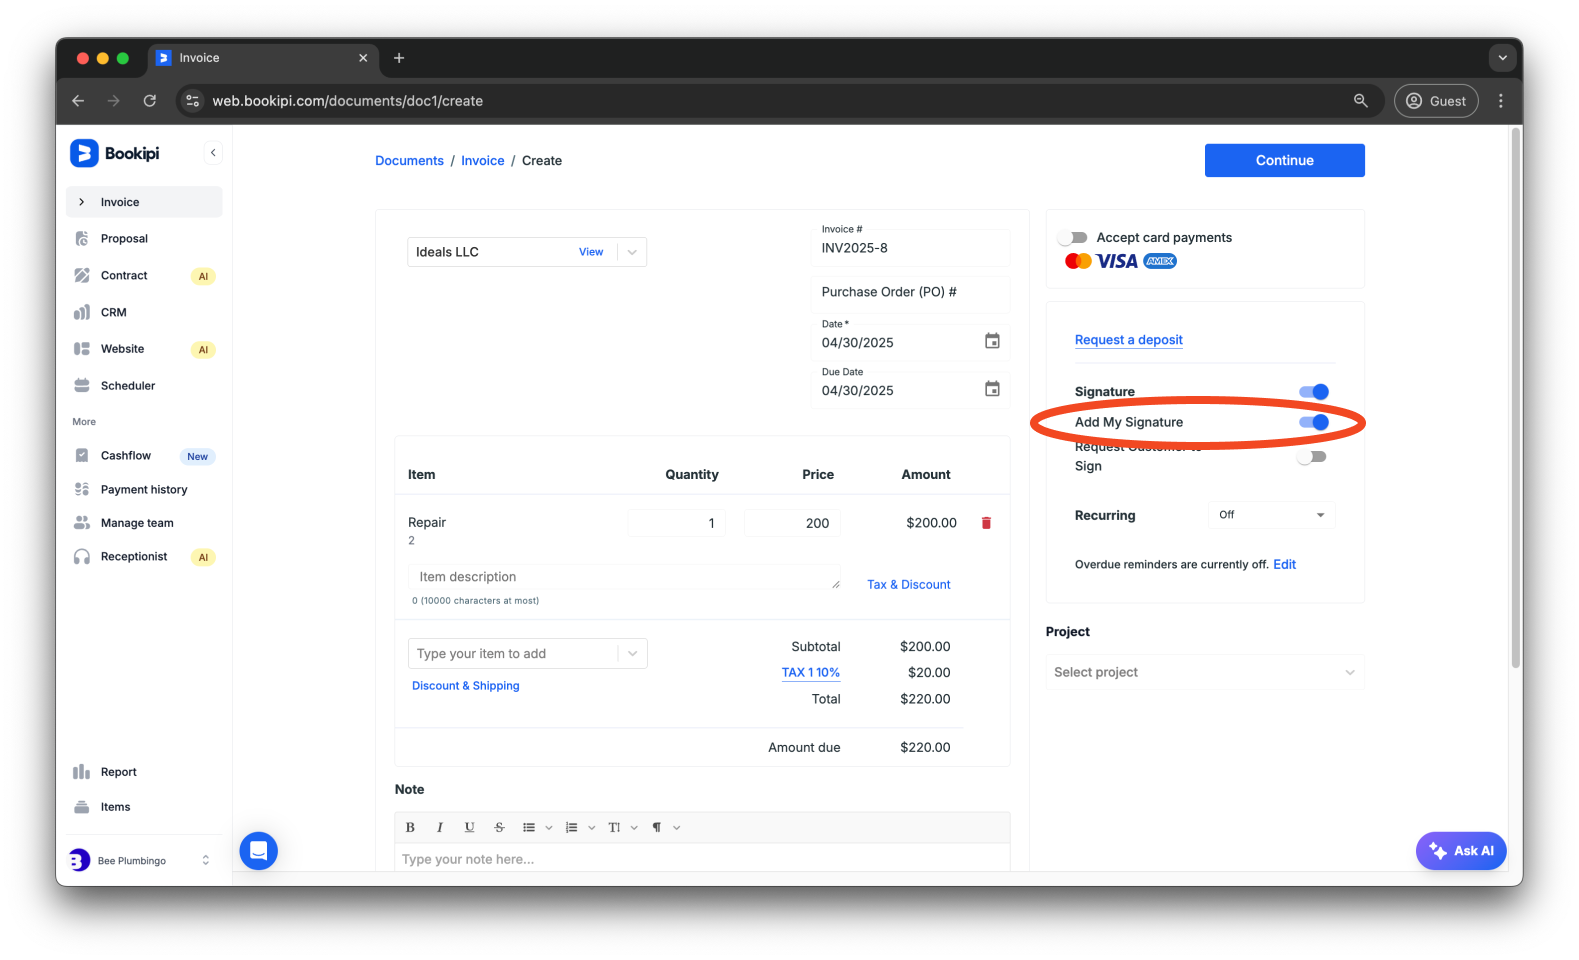Click the Payment history icon

click(x=82, y=489)
